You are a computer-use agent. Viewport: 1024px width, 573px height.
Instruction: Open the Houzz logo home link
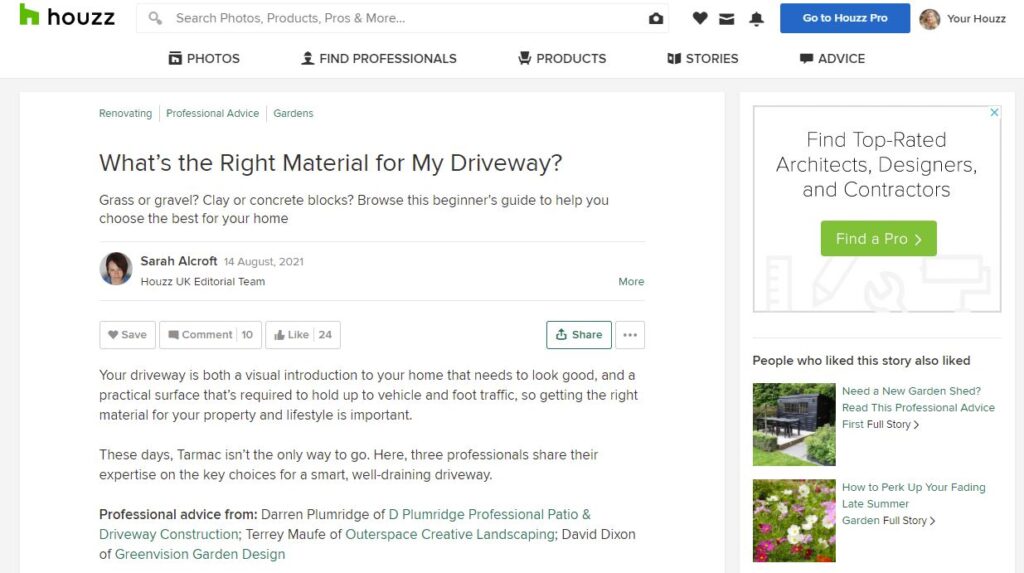[x=67, y=16]
